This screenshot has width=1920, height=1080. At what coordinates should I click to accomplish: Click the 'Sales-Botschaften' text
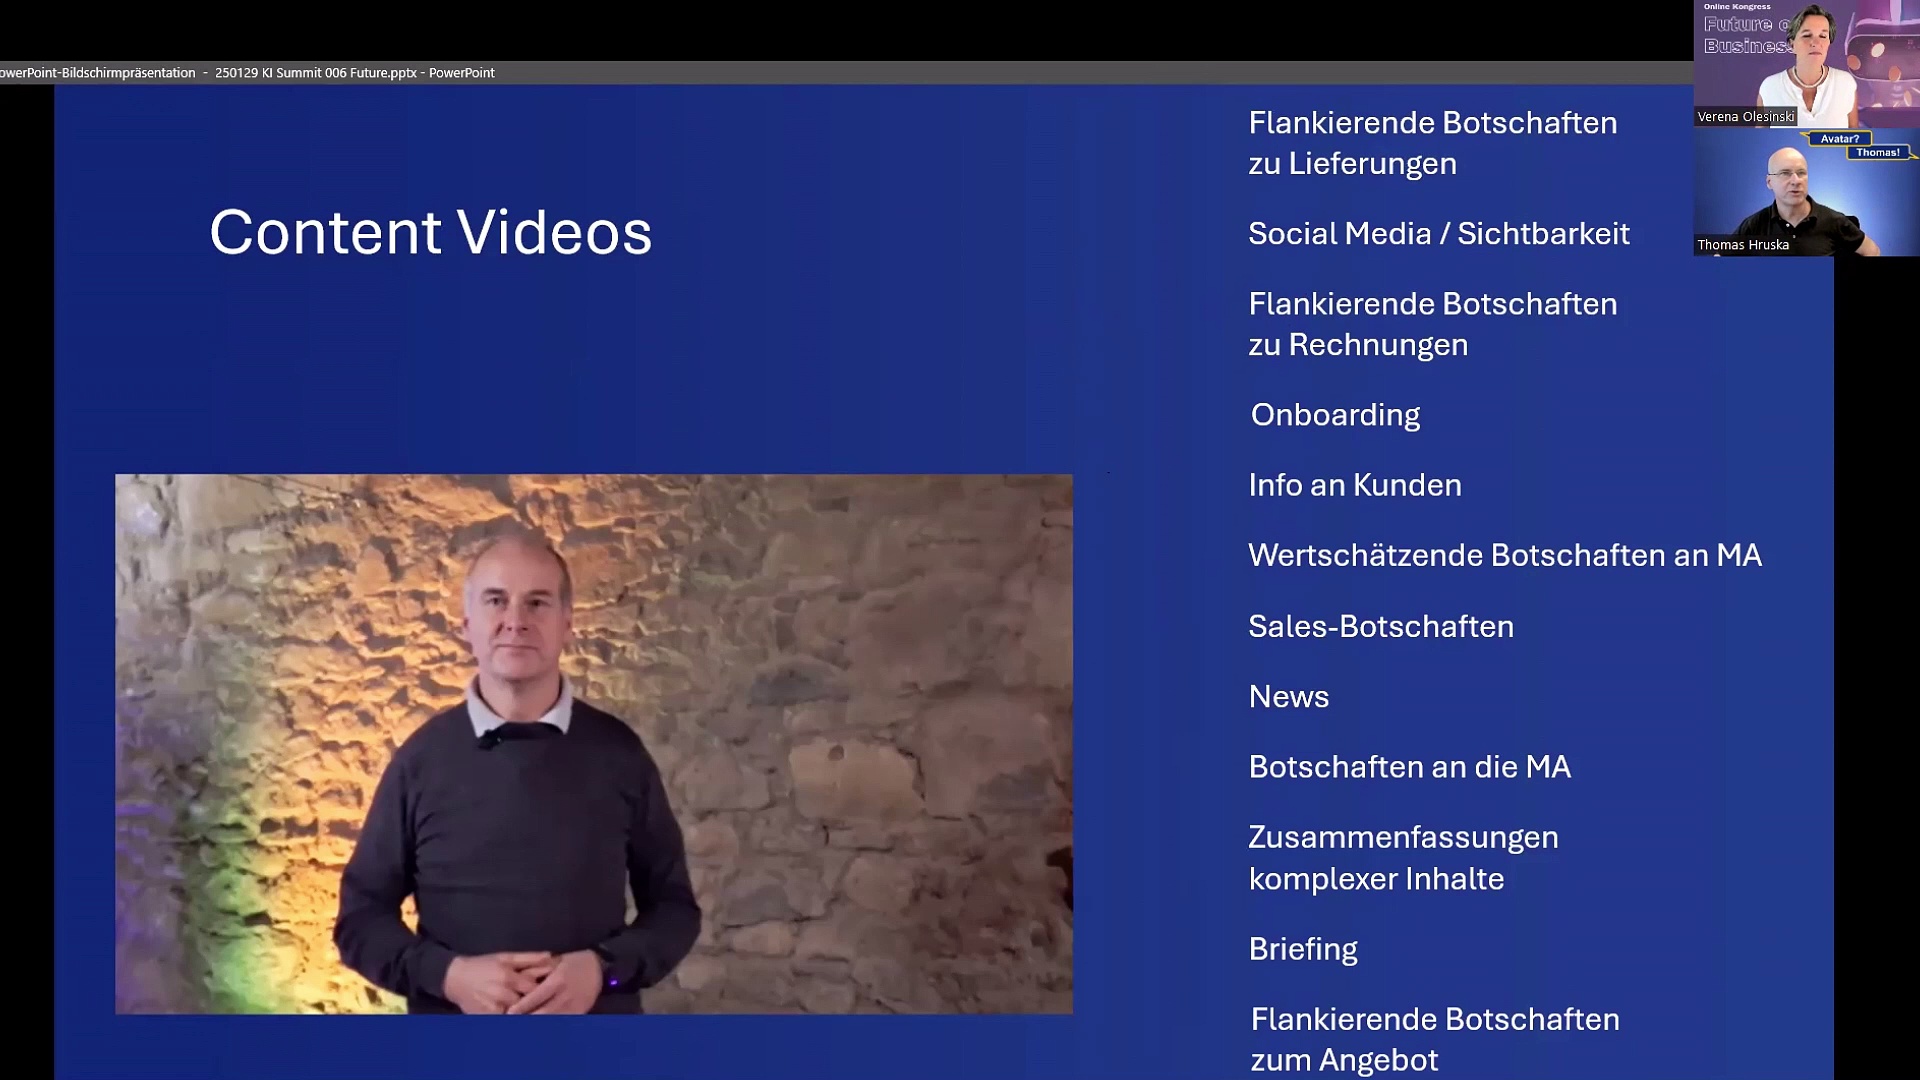(1380, 626)
